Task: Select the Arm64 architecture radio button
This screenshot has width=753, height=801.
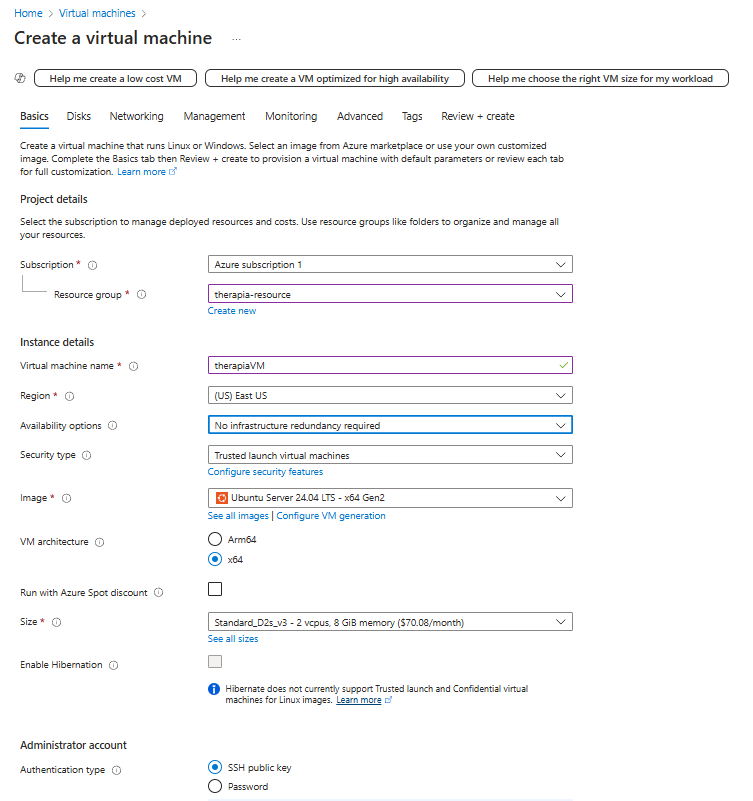Action: click(215, 539)
